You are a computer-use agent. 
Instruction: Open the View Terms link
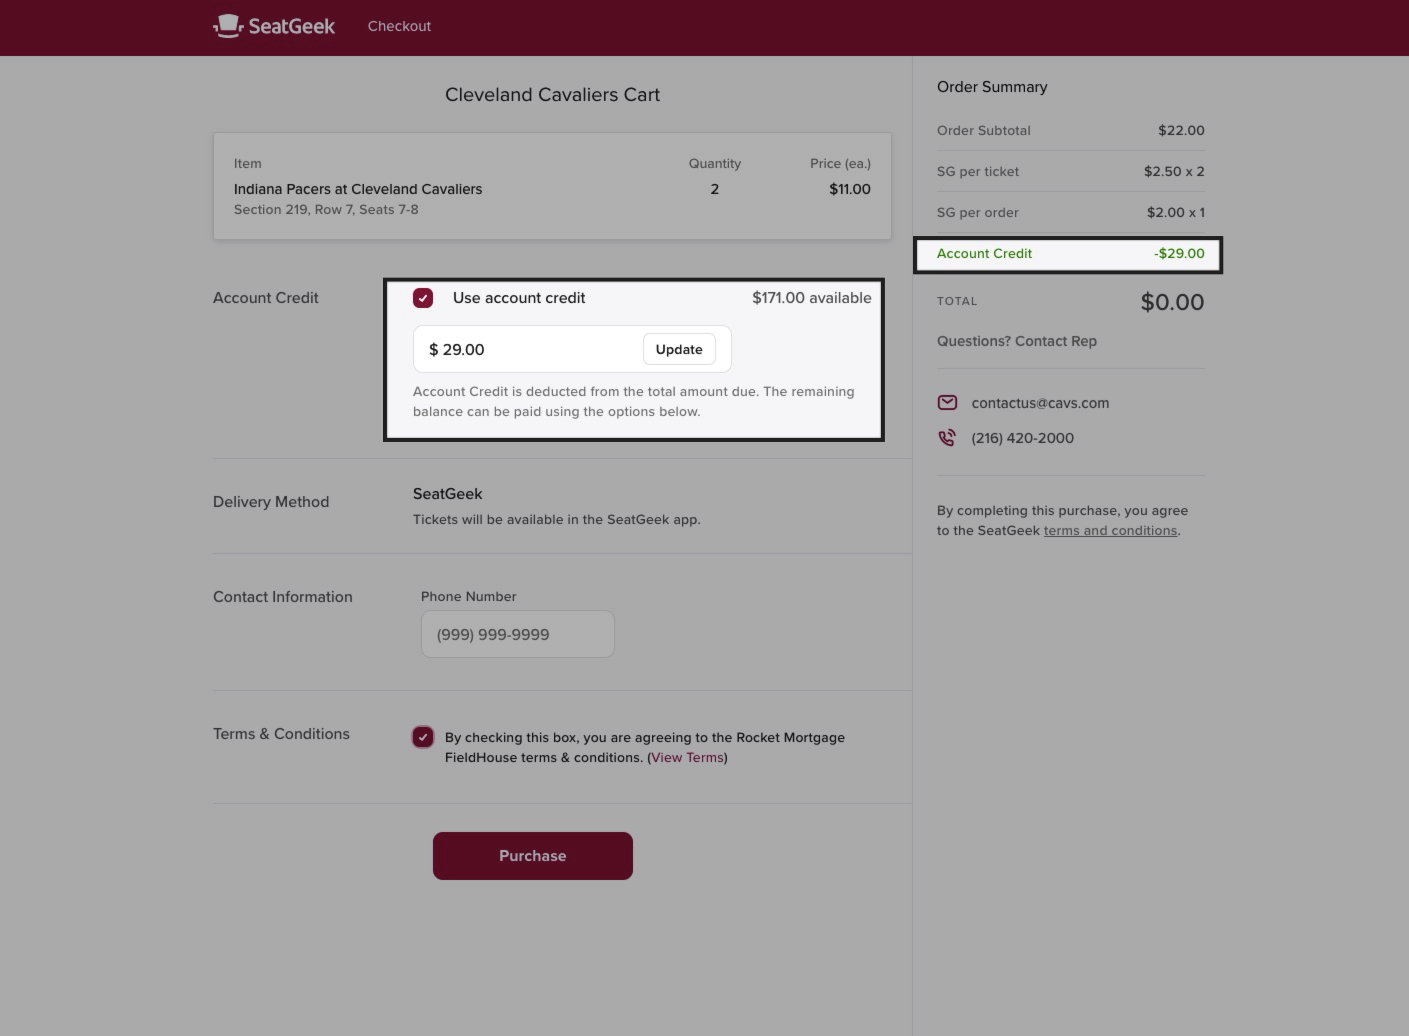(x=687, y=758)
